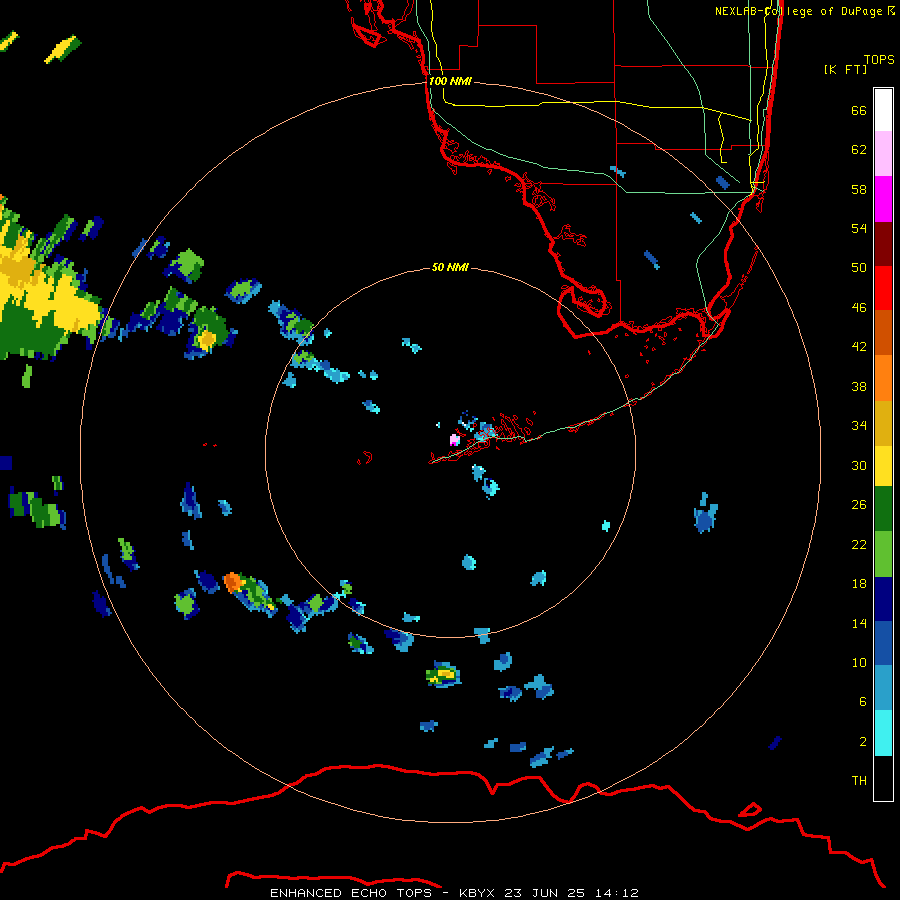
Task: Pick the light green legend swatch
Action: click(x=883, y=554)
